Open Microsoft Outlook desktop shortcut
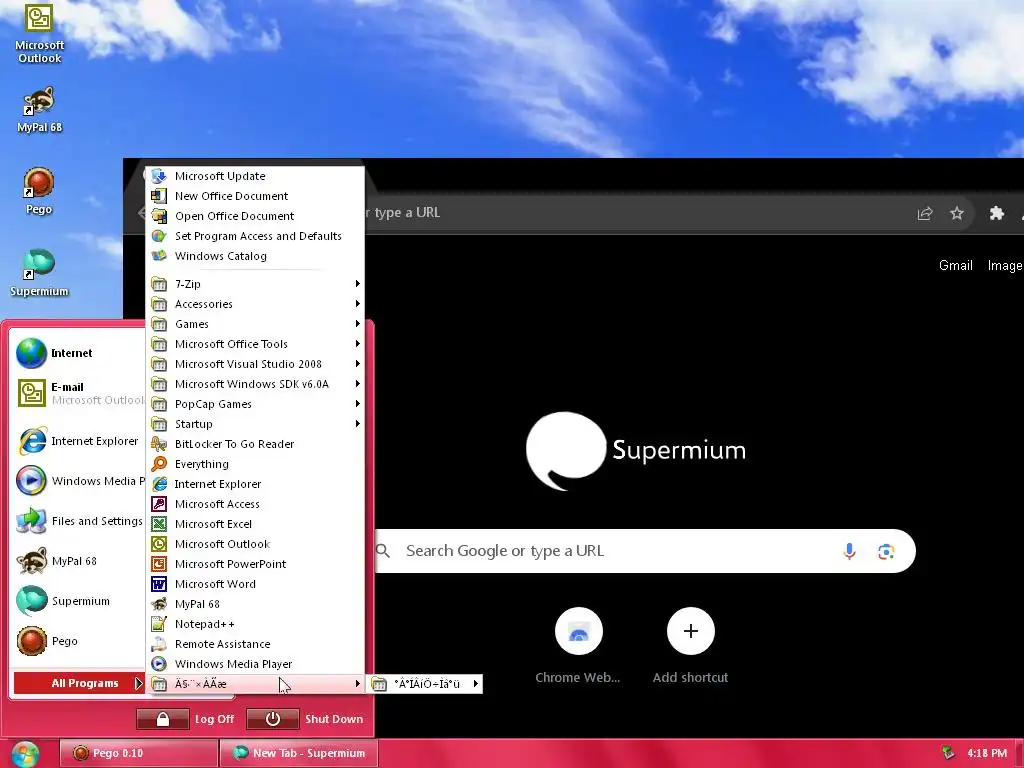The width and height of the screenshot is (1024, 768). [x=39, y=33]
